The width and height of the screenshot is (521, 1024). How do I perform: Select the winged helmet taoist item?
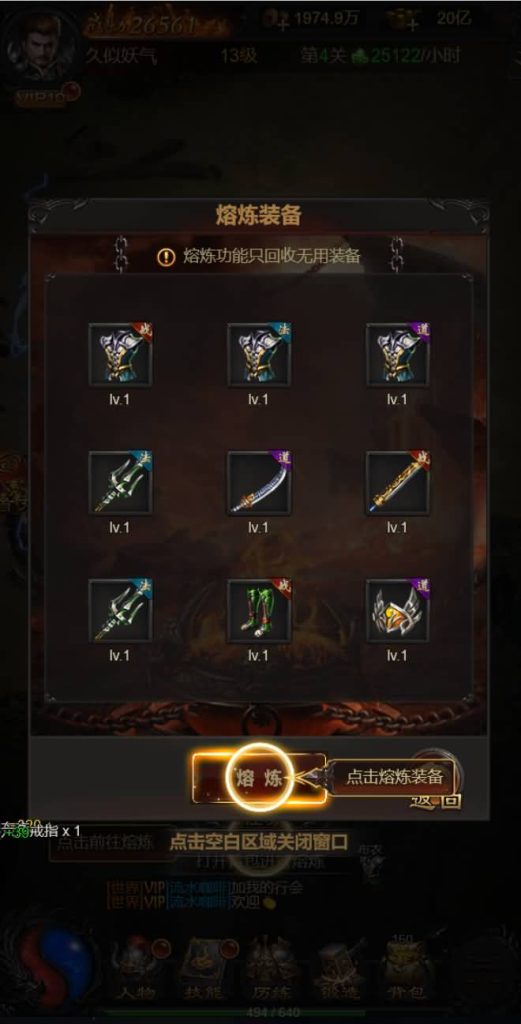coord(398,611)
